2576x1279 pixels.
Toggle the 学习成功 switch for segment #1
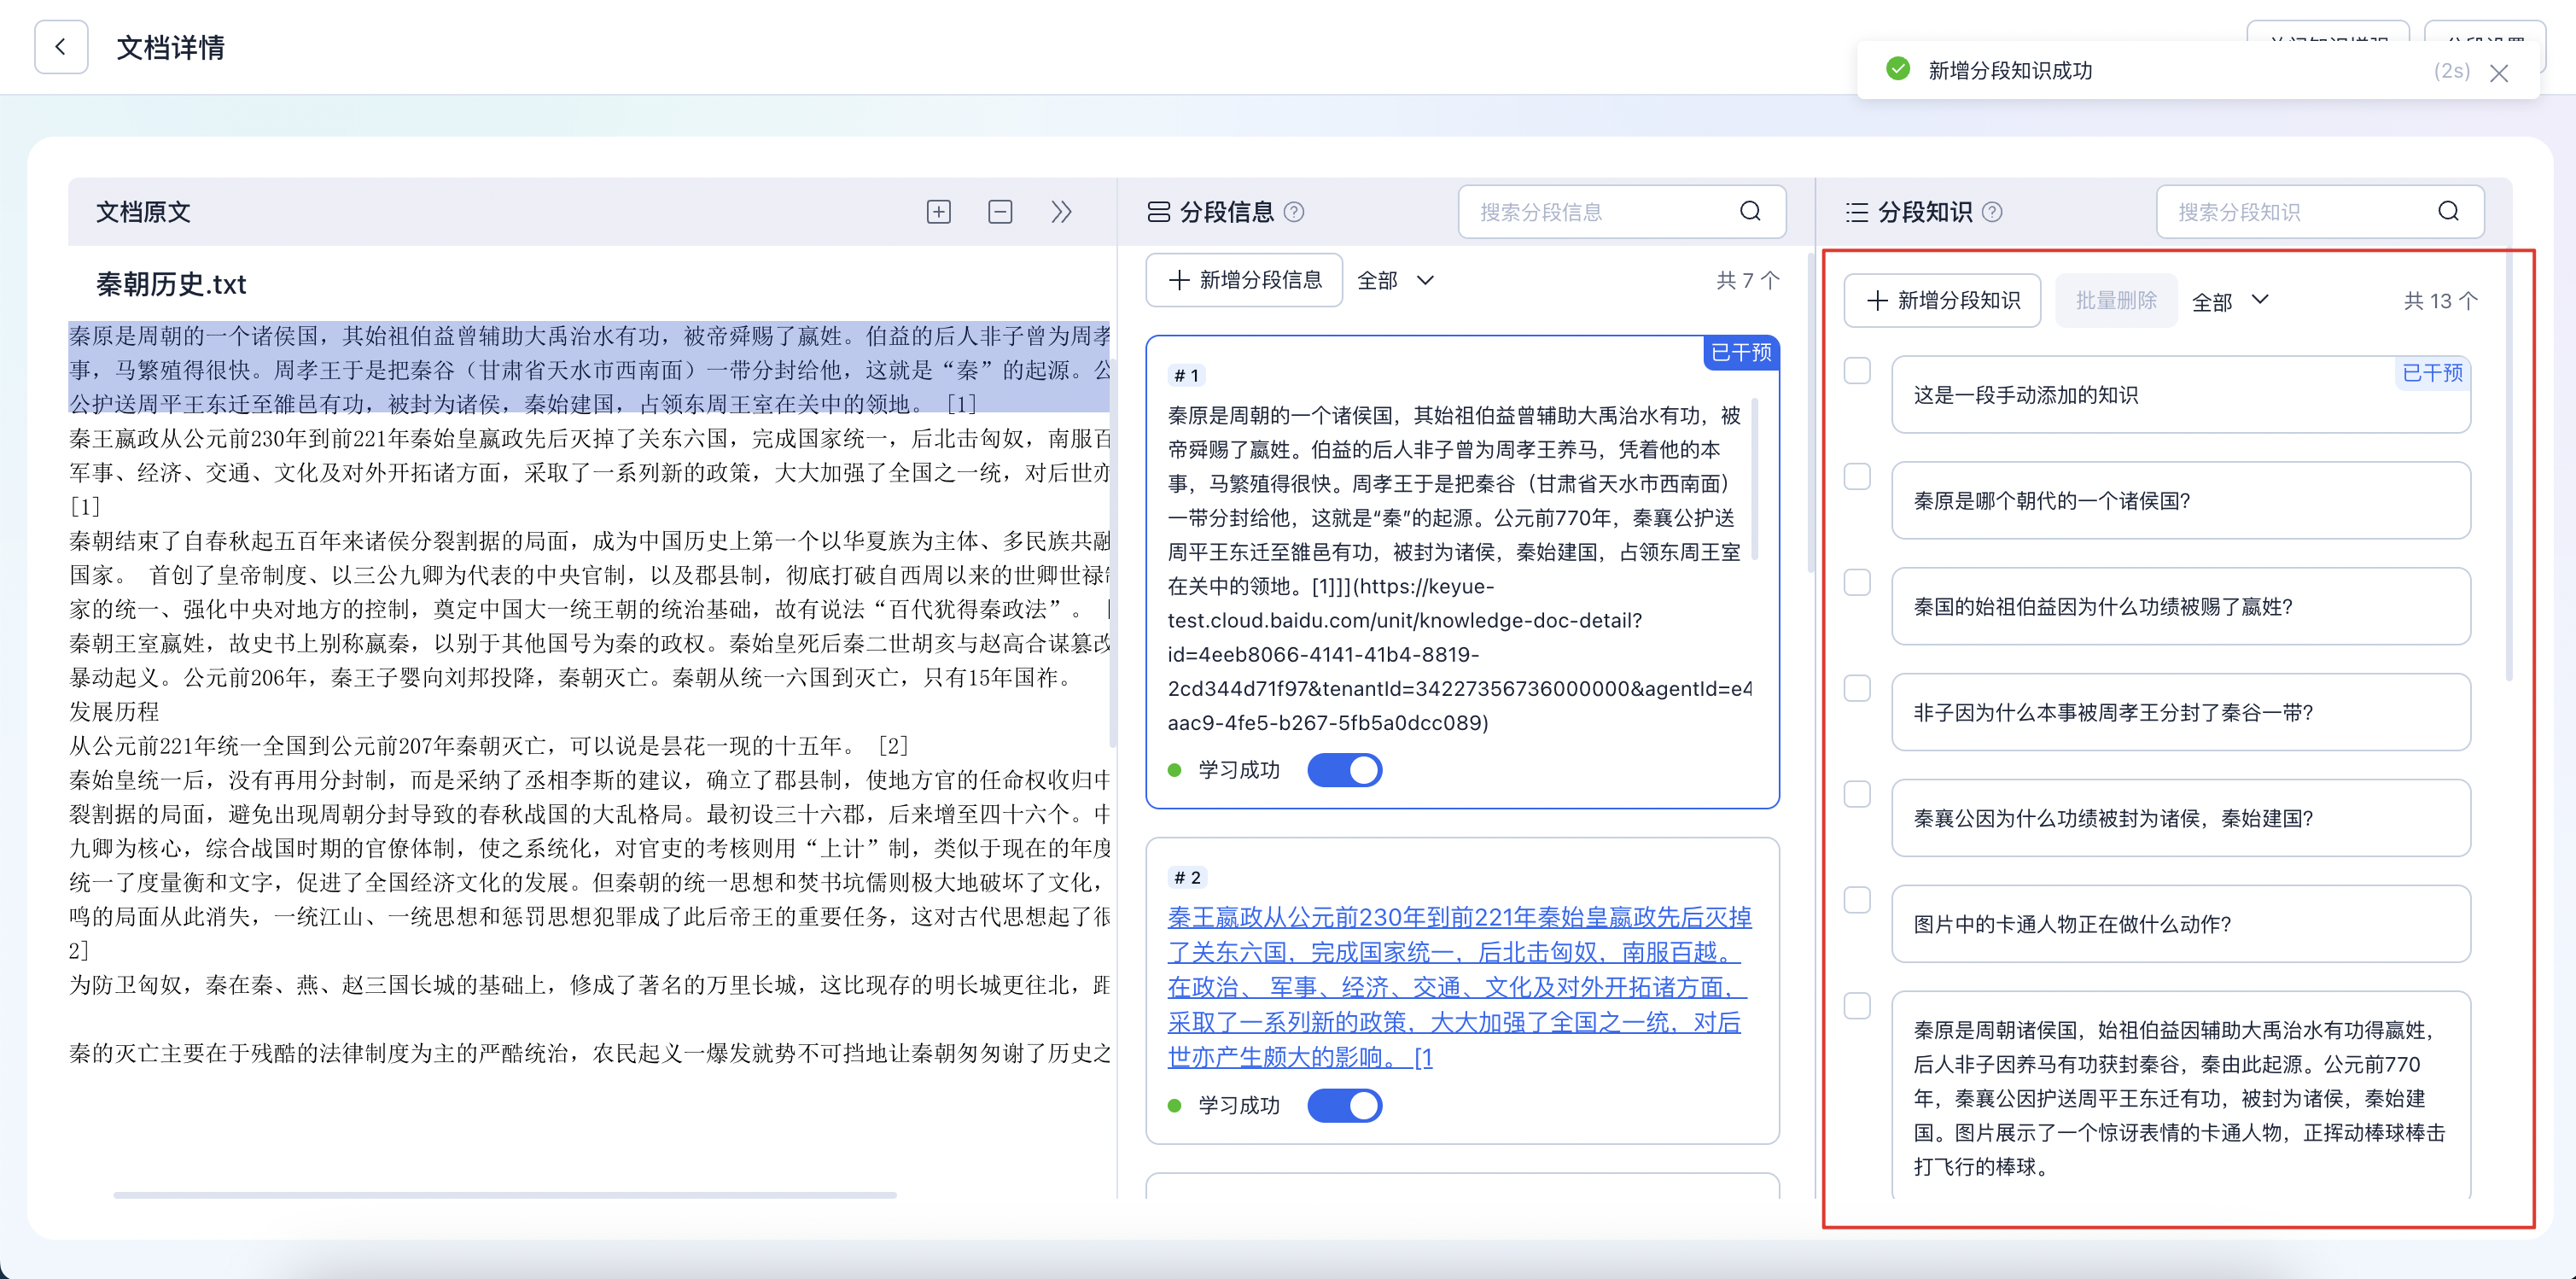click(1344, 770)
